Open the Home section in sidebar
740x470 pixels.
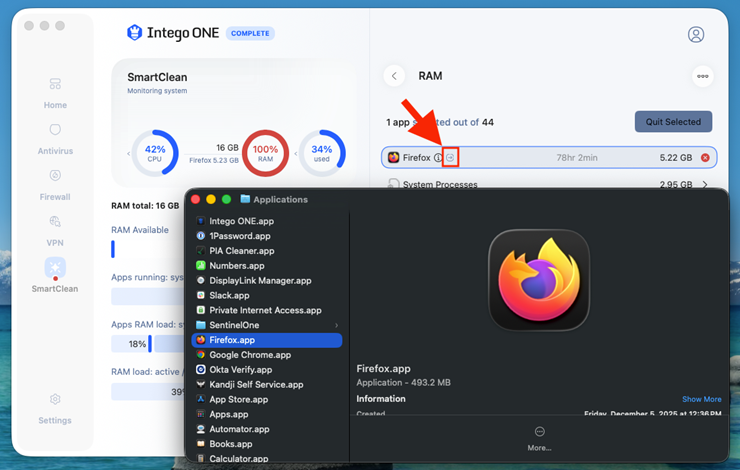(55, 93)
